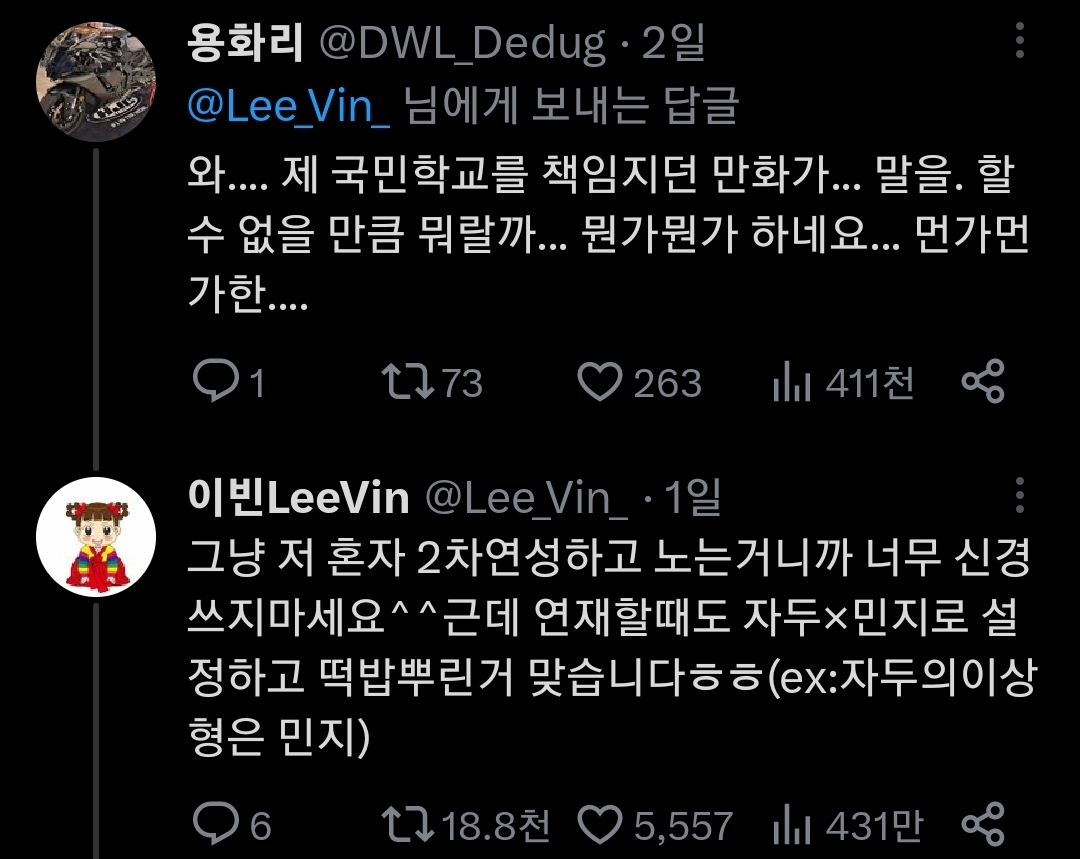Share 이빈LeeVin's tweet via share icon
The image size is (1080, 859).
[983, 824]
